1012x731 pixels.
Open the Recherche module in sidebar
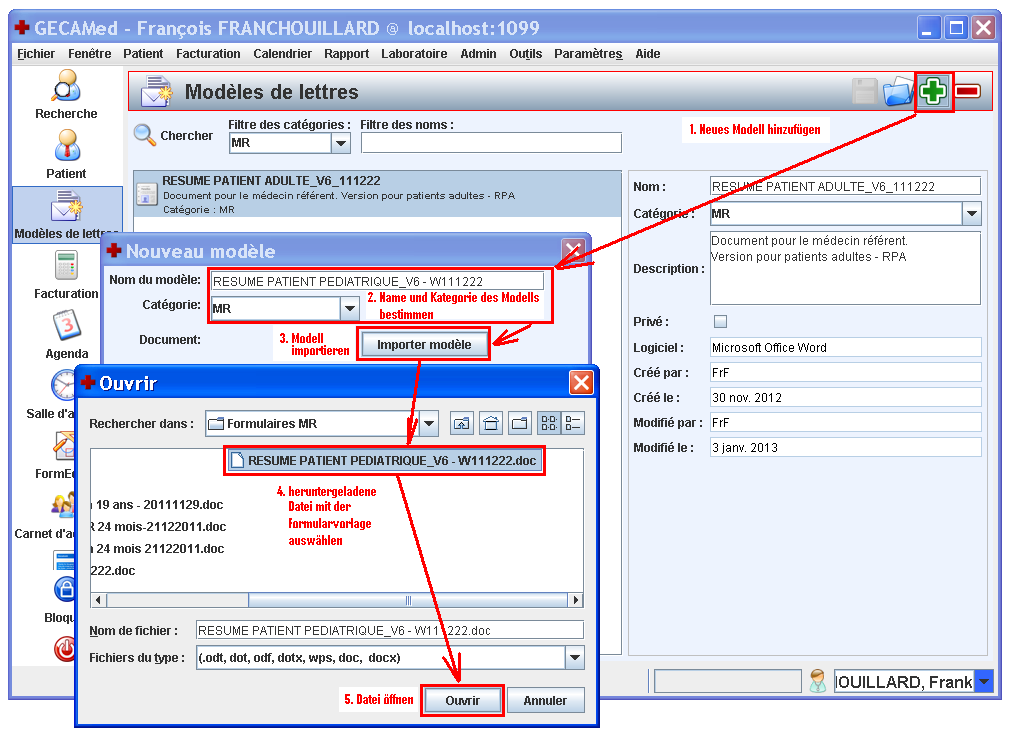(66, 94)
